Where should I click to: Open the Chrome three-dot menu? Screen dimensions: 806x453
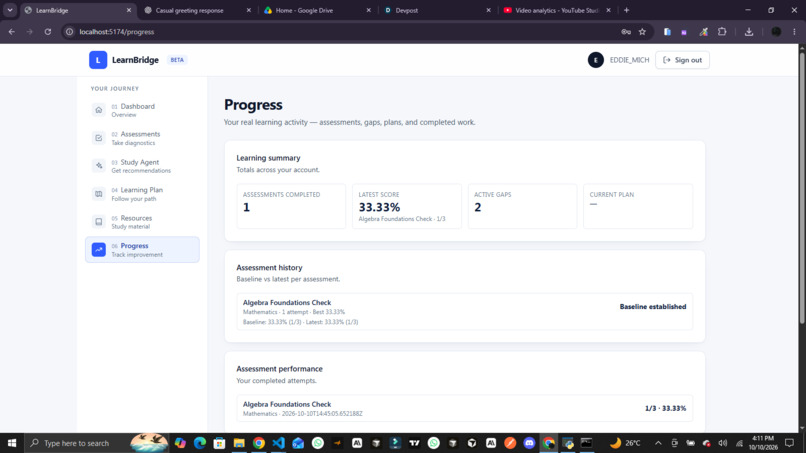794,31
